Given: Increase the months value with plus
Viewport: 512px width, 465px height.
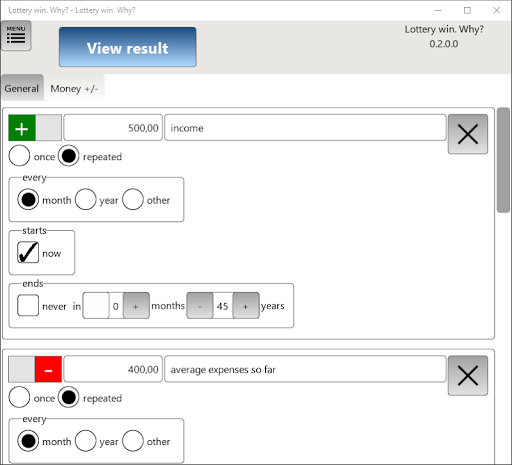Looking at the screenshot, I should point(136,306).
